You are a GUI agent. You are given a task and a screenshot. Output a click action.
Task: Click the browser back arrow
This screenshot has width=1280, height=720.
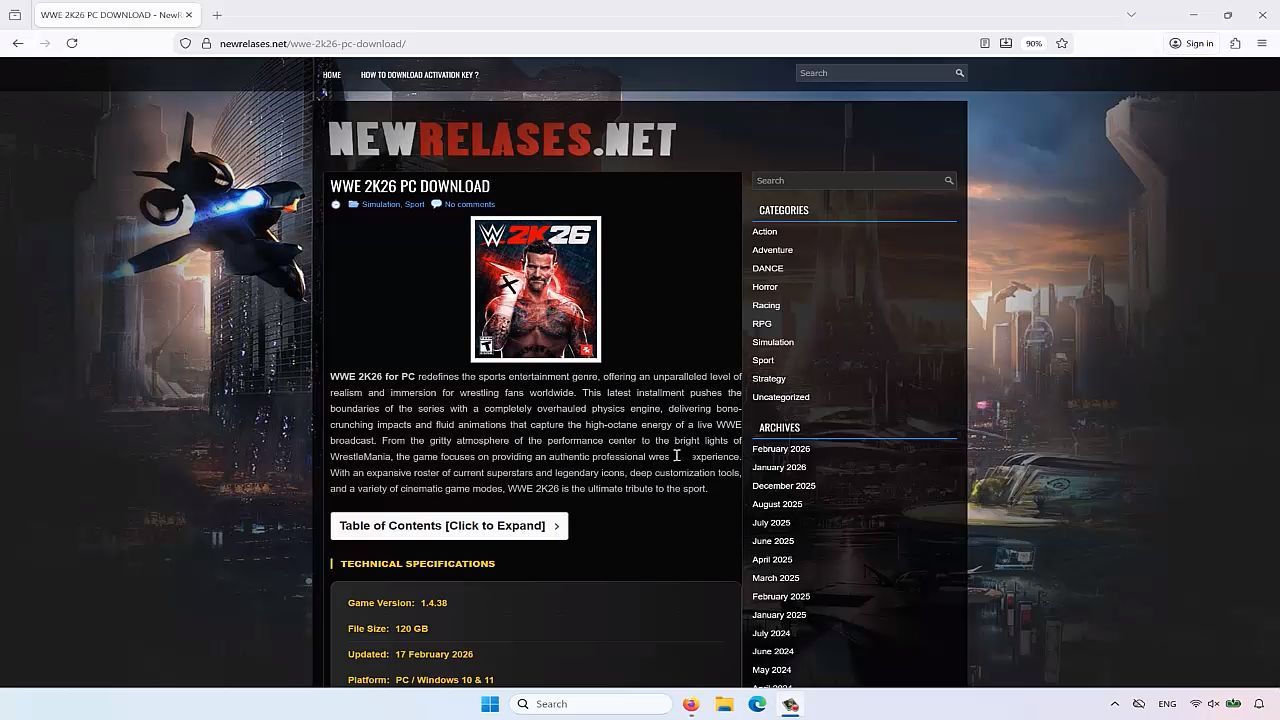[x=18, y=43]
